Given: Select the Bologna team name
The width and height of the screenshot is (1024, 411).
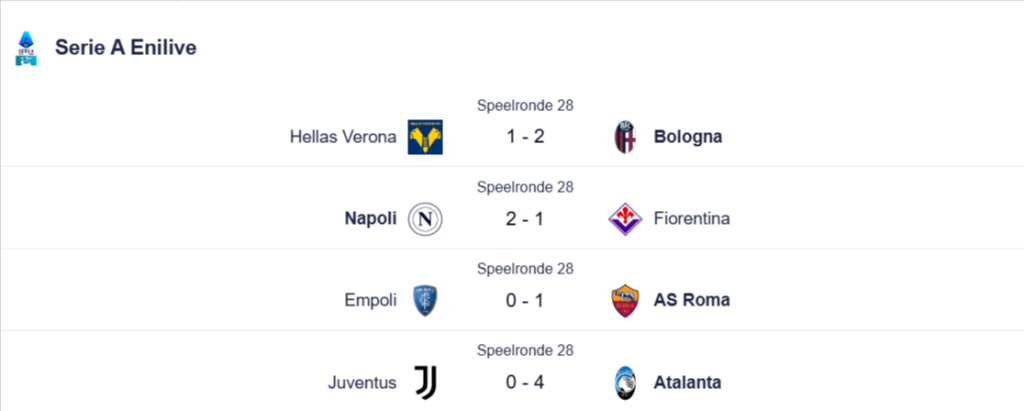Looking at the screenshot, I should coord(687,137).
